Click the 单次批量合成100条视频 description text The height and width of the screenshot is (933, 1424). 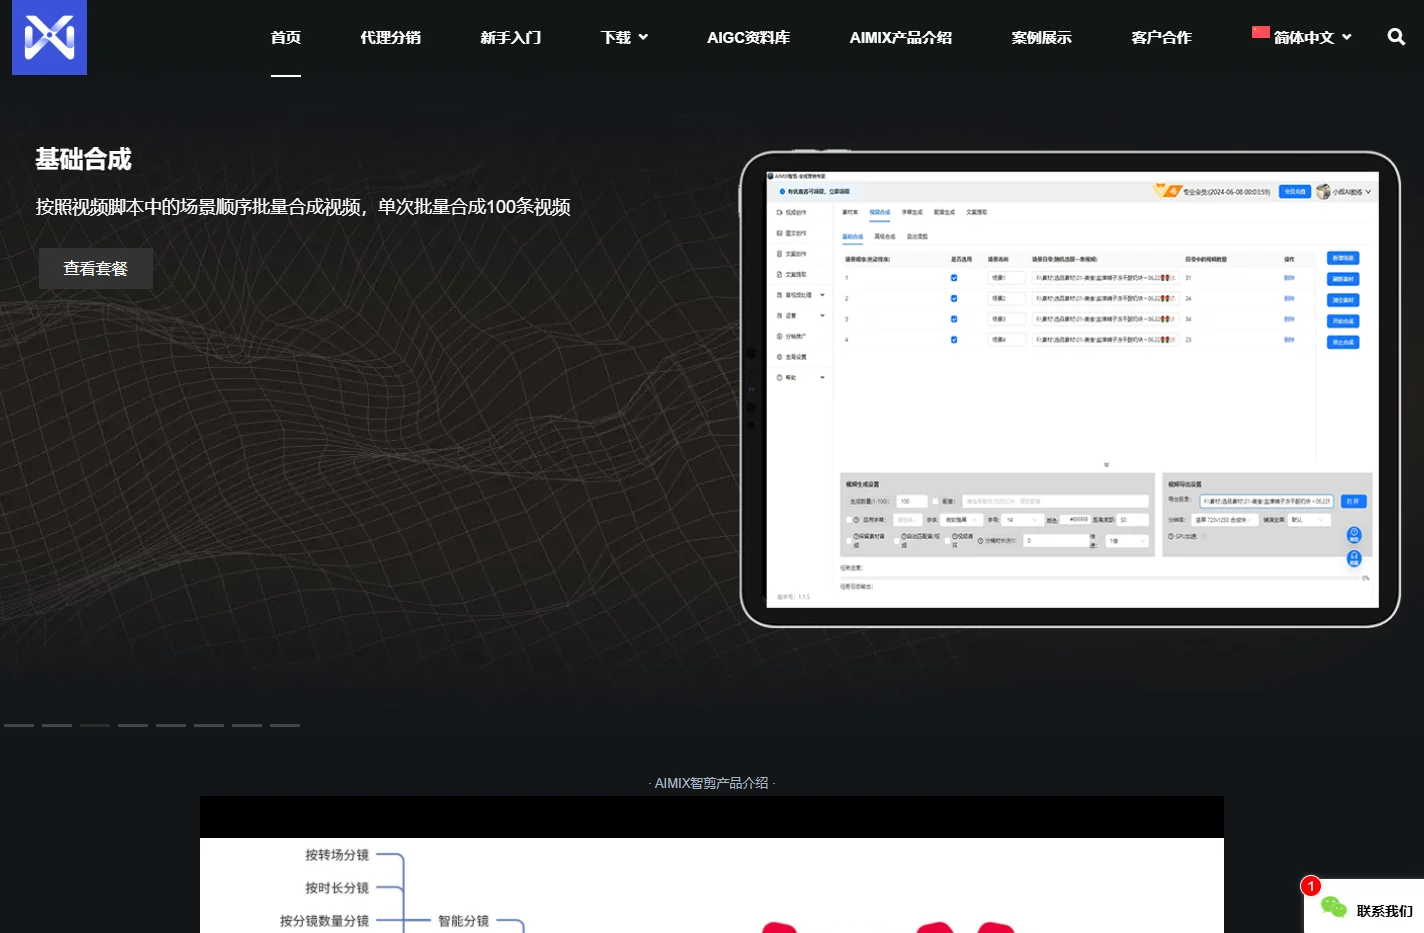(x=474, y=207)
